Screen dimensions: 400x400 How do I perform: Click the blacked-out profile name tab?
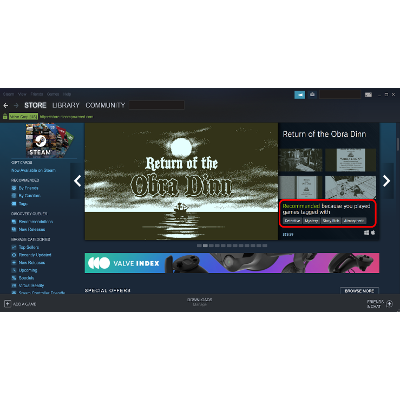tap(157, 105)
